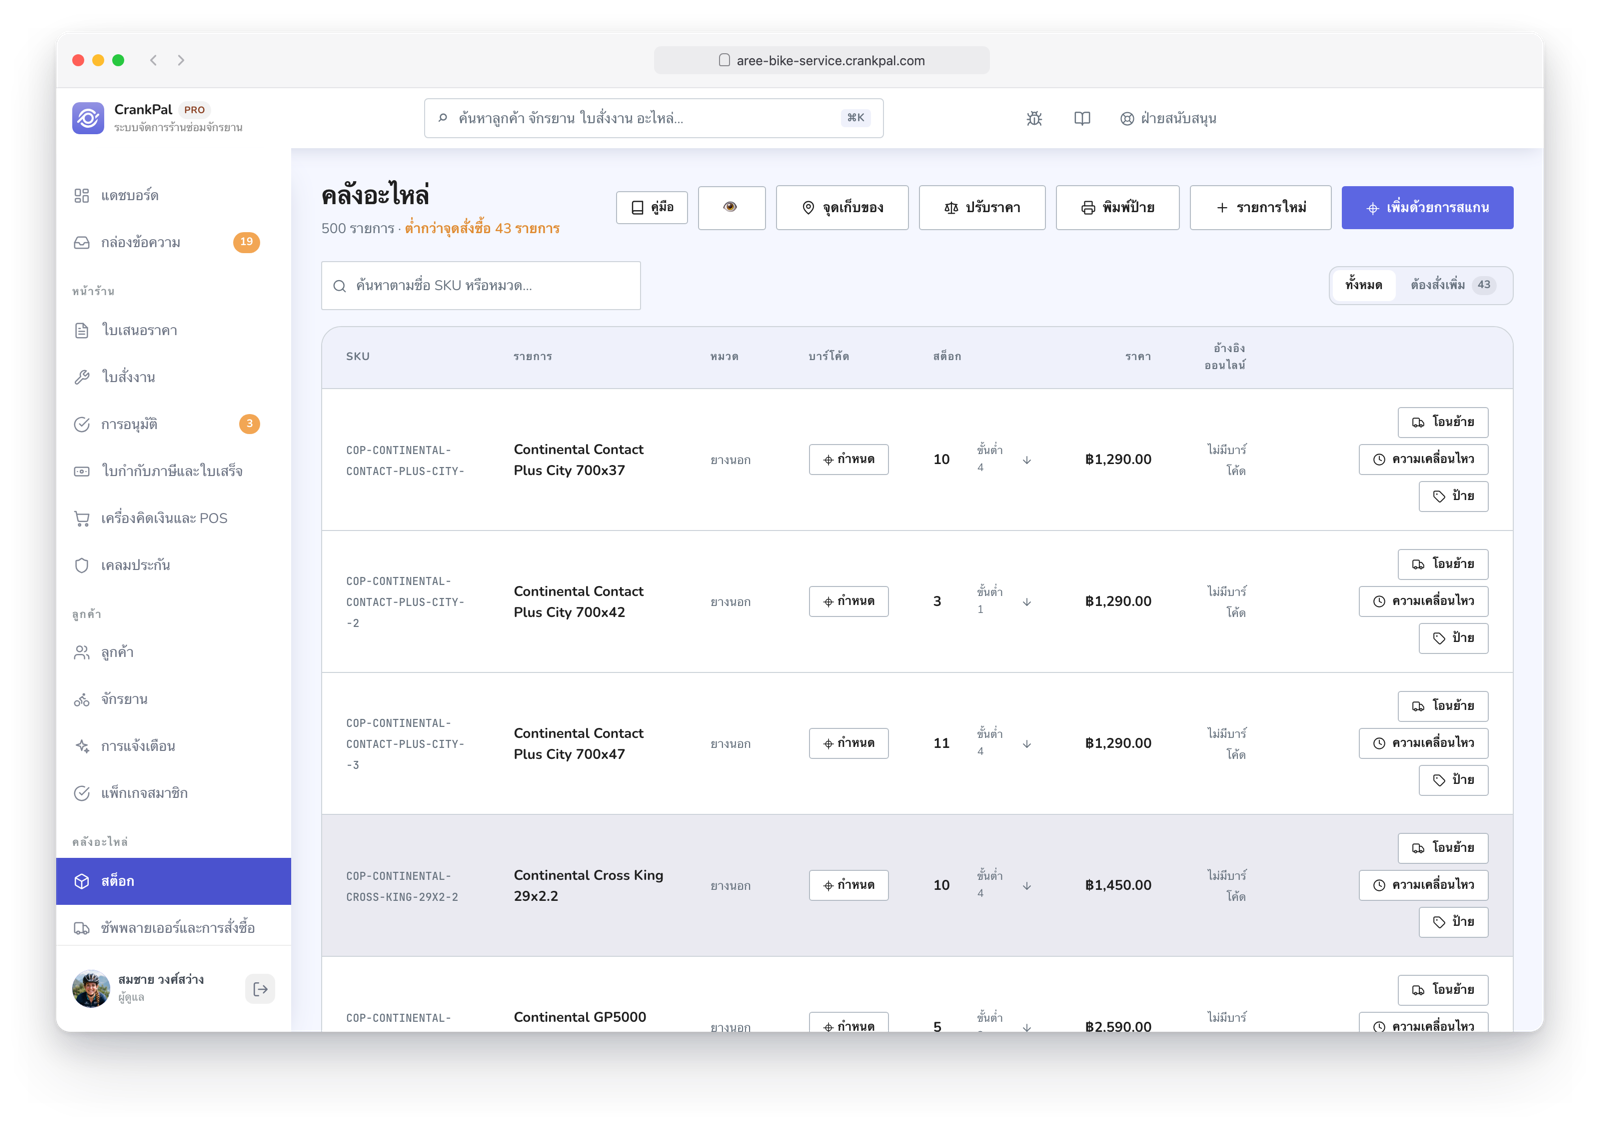1600x1131 pixels.
Task: Click the down arrow for Continental Cross King
Action: 1027,886
